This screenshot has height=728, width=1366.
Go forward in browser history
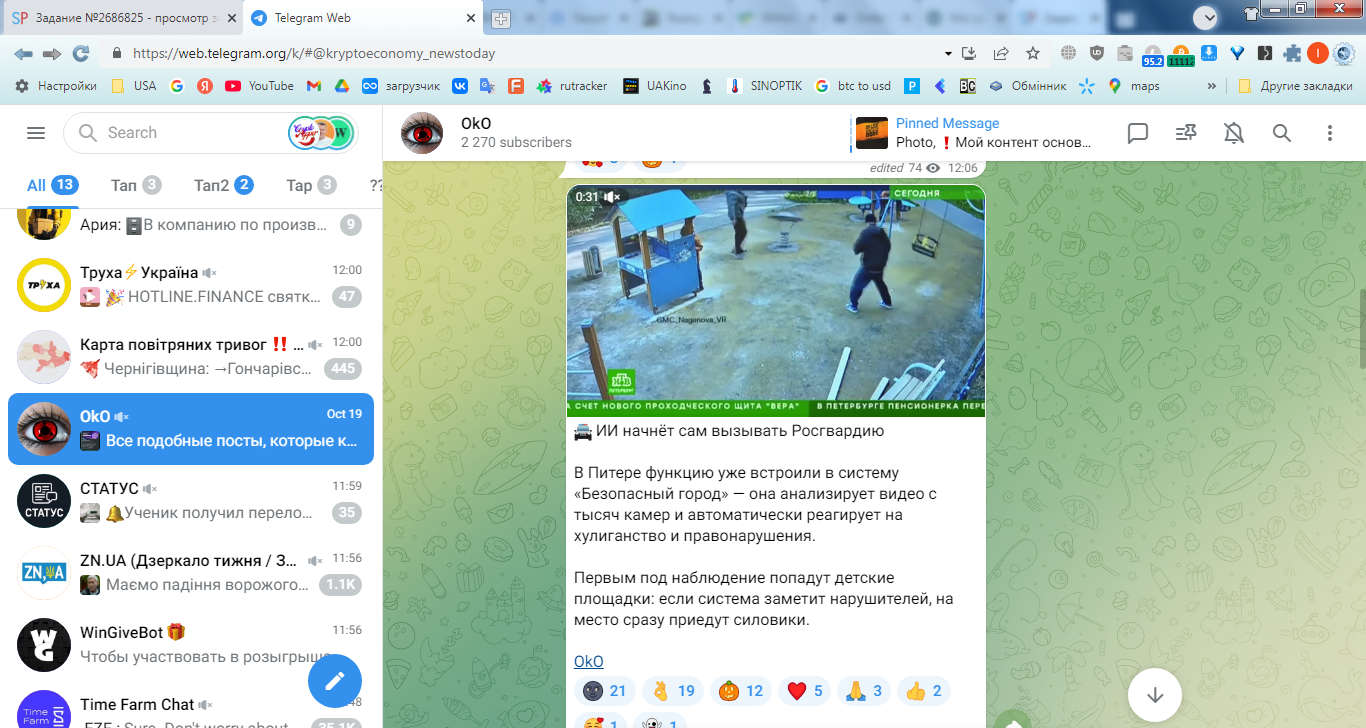click(52, 53)
